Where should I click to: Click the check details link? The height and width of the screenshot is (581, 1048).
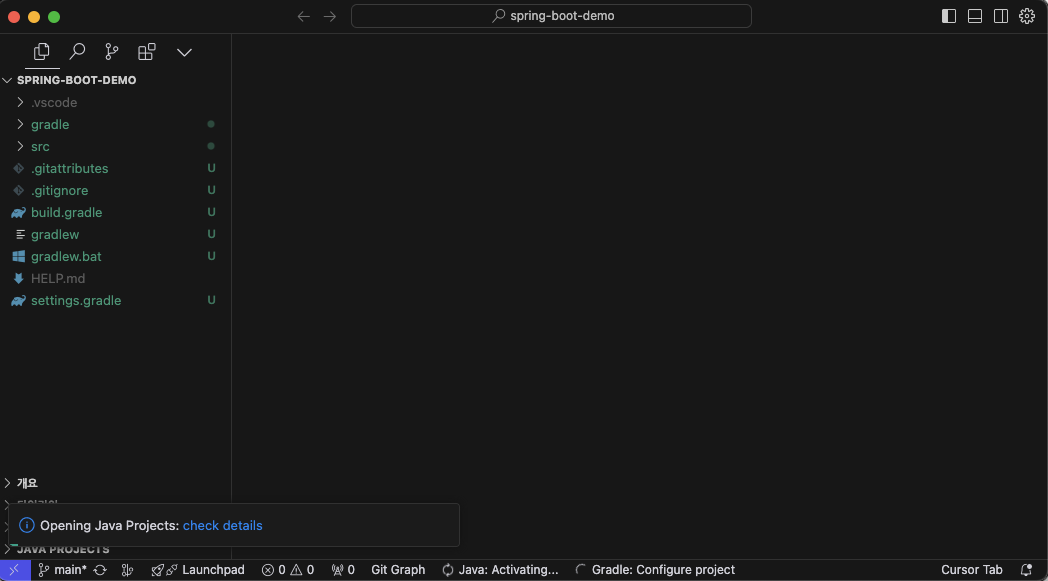(224, 525)
